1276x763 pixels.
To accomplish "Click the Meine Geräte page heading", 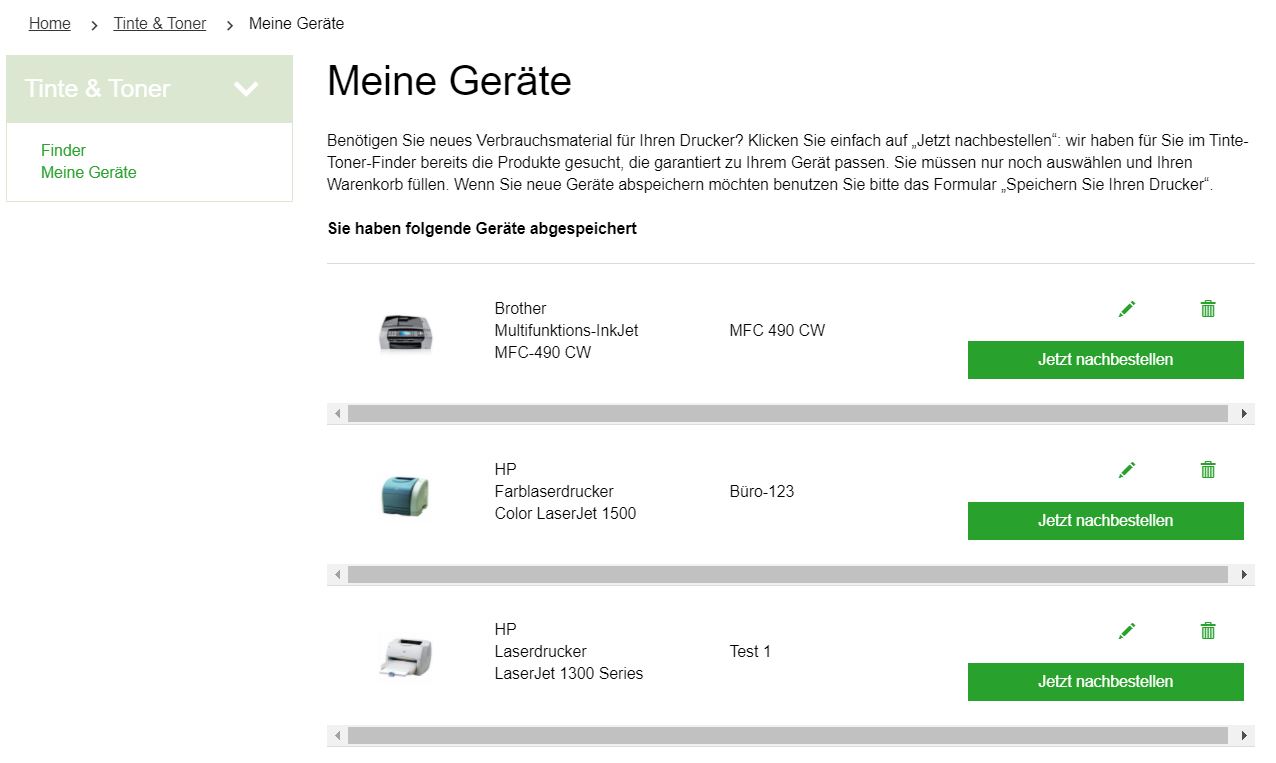I will (449, 81).
